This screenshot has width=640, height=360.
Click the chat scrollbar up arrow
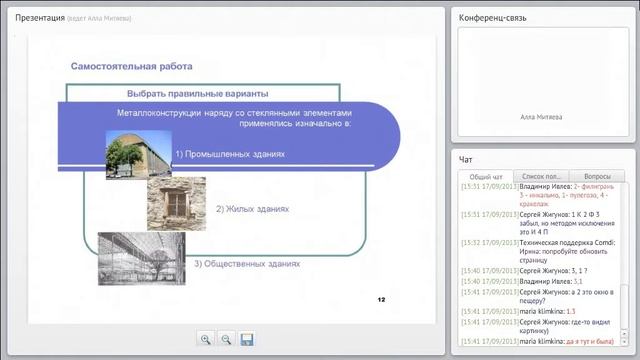tap(624, 333)
